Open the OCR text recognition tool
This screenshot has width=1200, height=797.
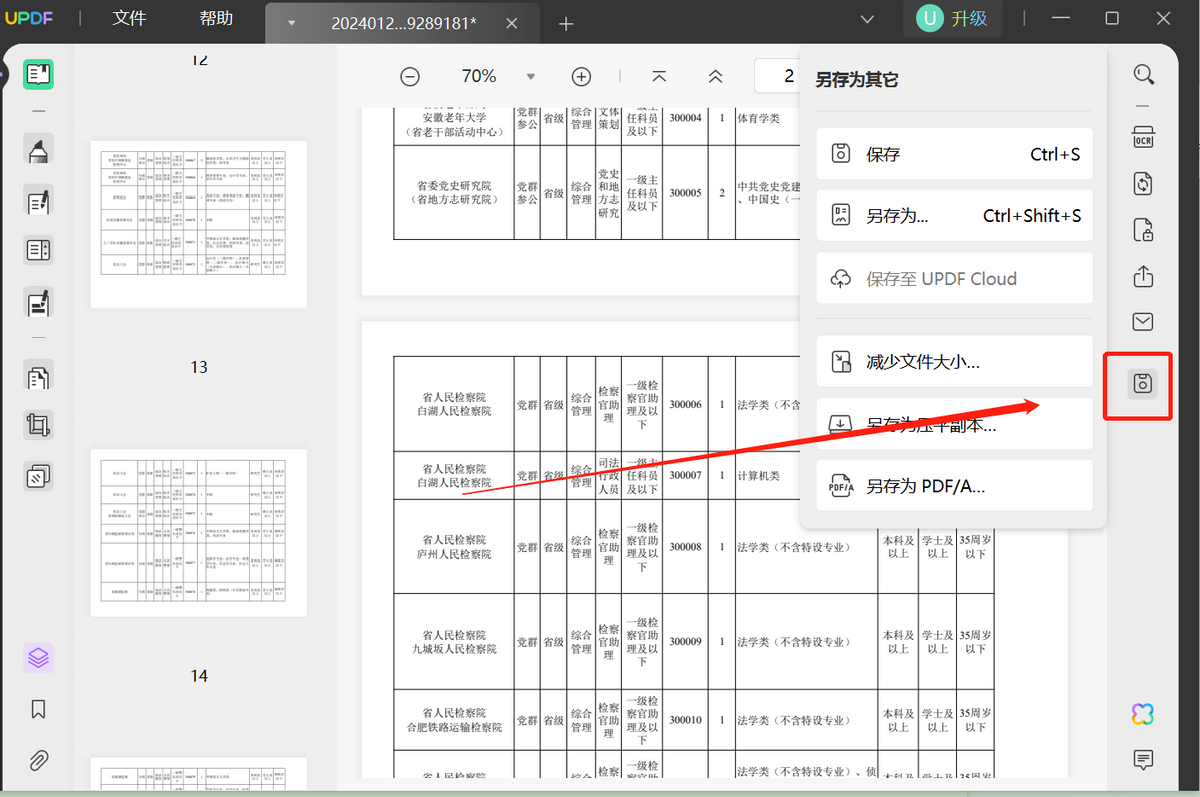pyautogui.click(x=1143, y=138)
